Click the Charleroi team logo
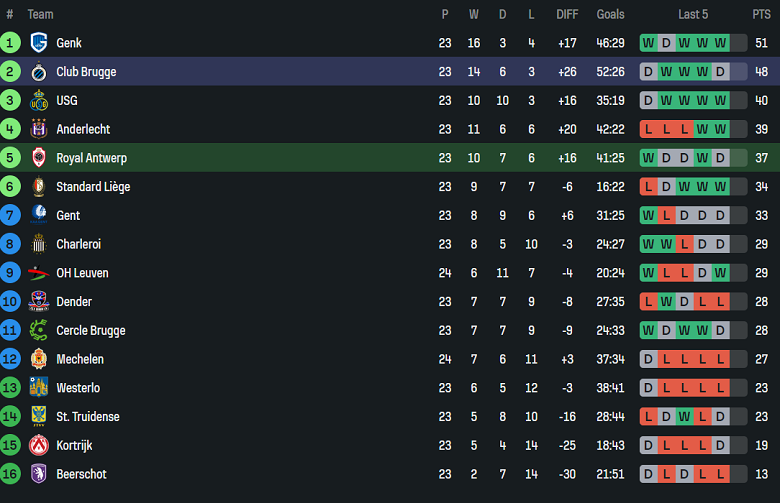This screenshot has width=780, height=503. pyautogui.click(x=39, y=244)
